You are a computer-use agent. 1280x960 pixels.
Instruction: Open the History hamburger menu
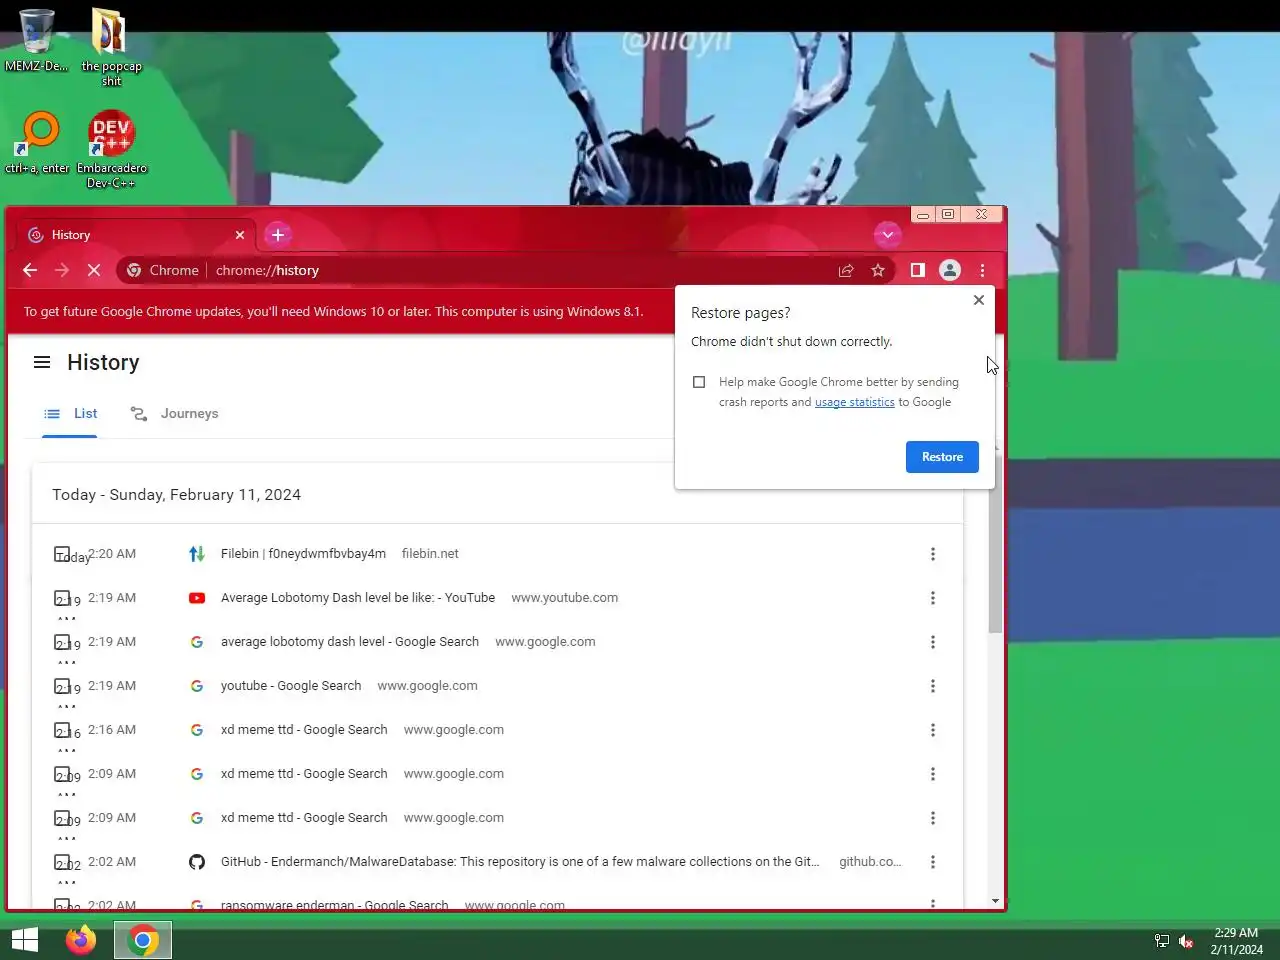pyautogui.click(x=42, y=362)
